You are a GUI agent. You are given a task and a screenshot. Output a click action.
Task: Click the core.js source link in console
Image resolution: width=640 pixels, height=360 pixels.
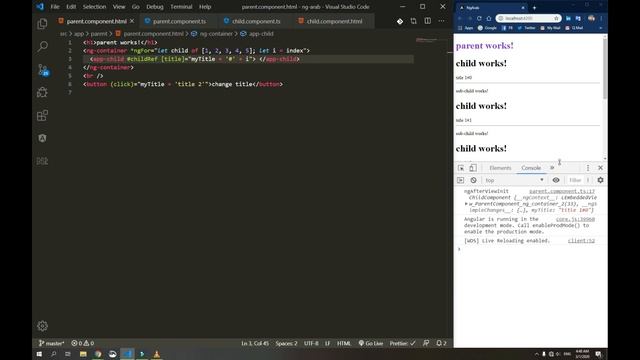pos(575,219)
